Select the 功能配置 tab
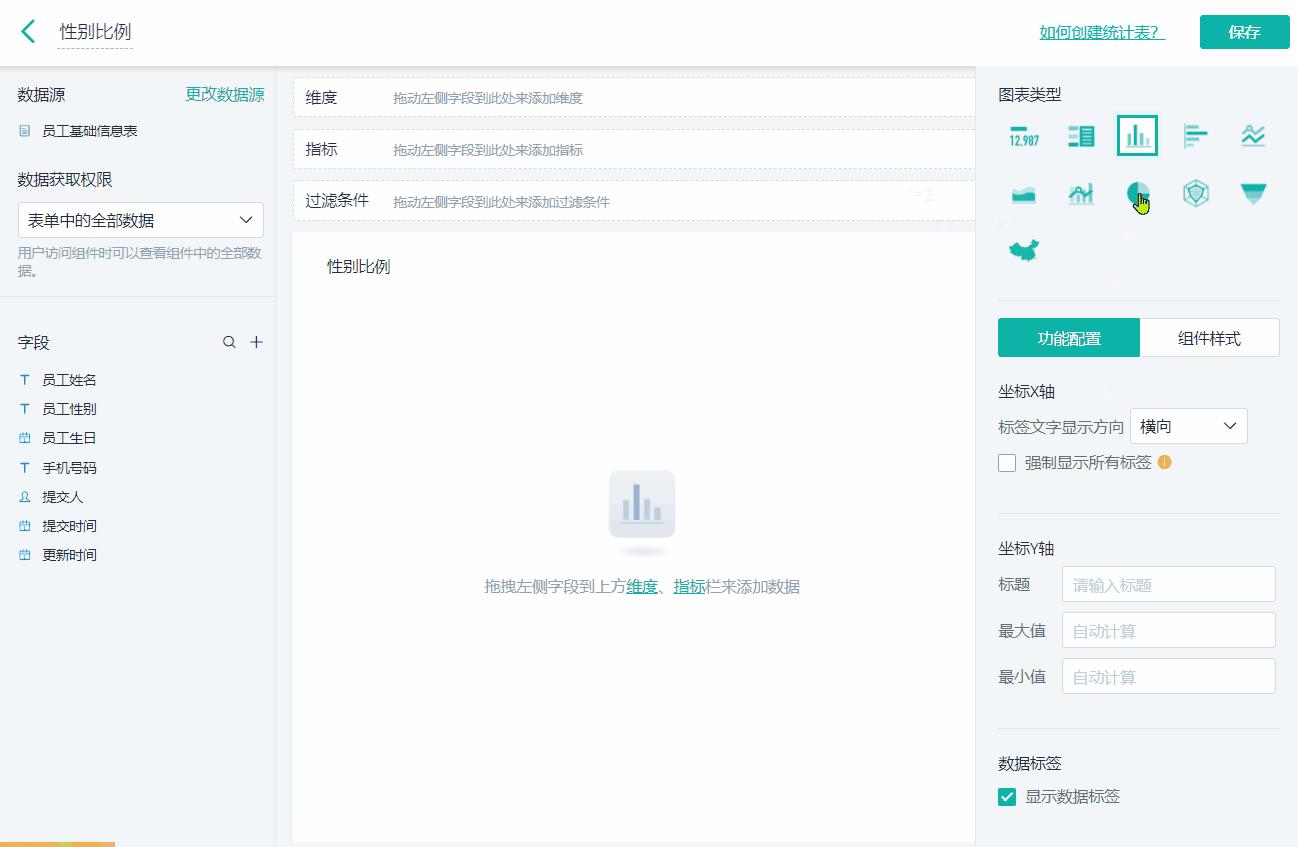 point(1067,337)
